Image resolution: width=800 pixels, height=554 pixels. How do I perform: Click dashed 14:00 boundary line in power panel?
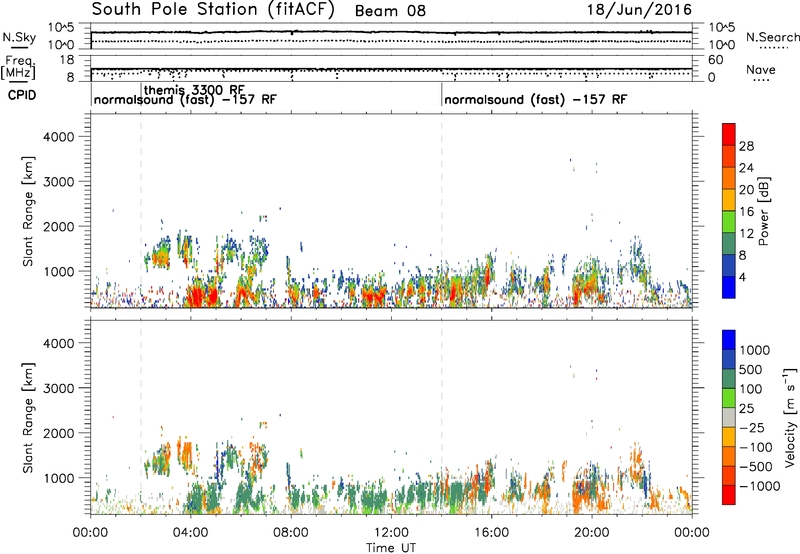click(441, 211)
